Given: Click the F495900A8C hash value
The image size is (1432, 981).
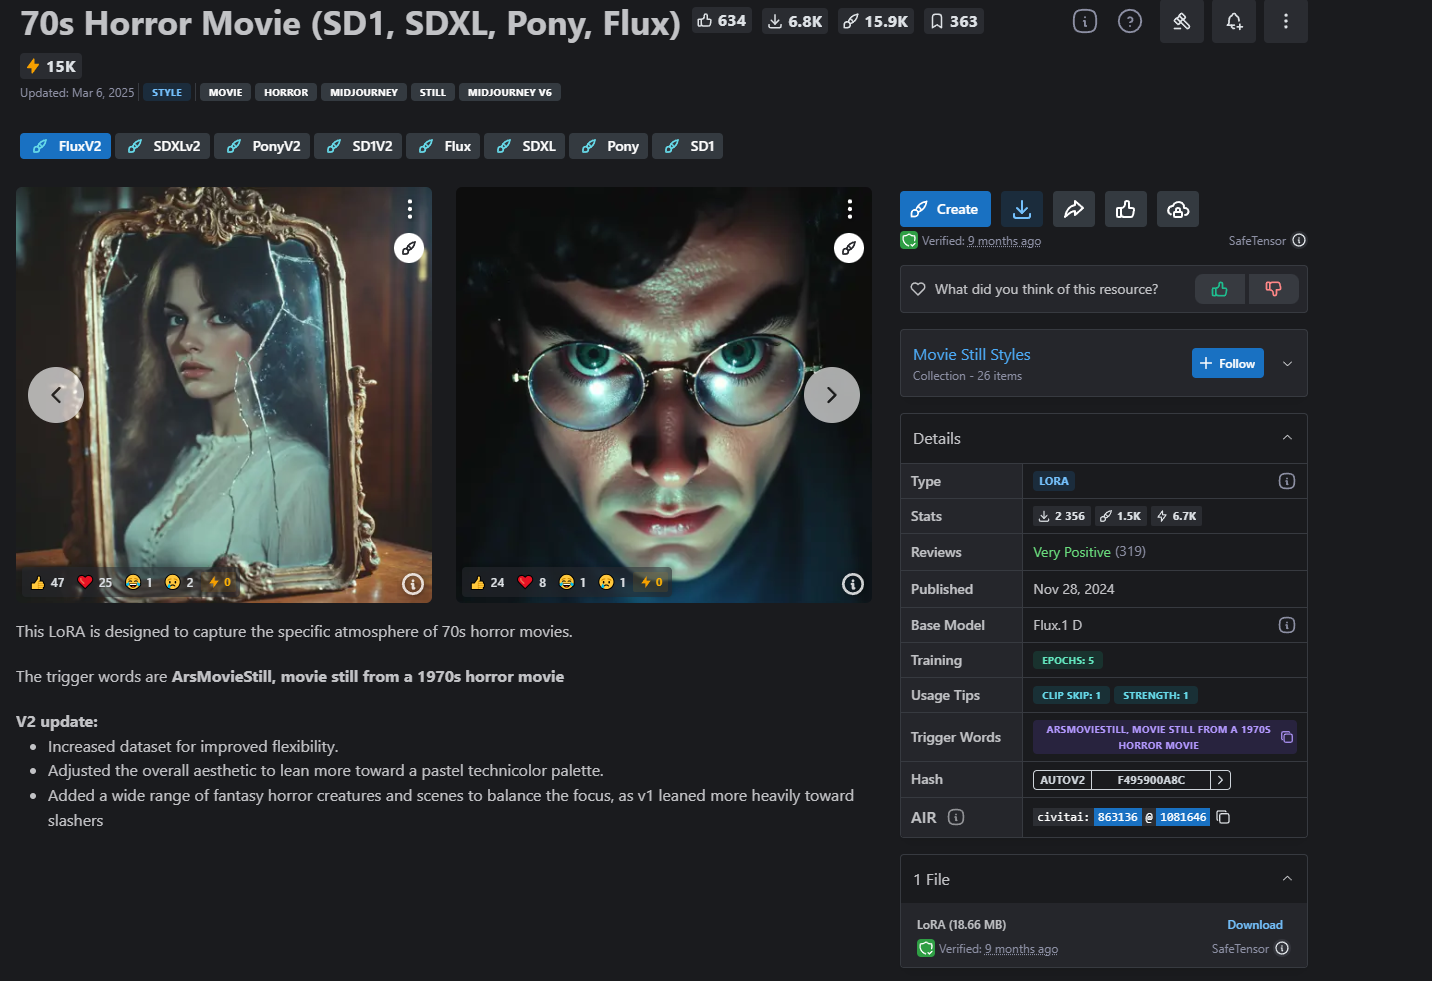Looking at the screenshot, I should 1151,780.
